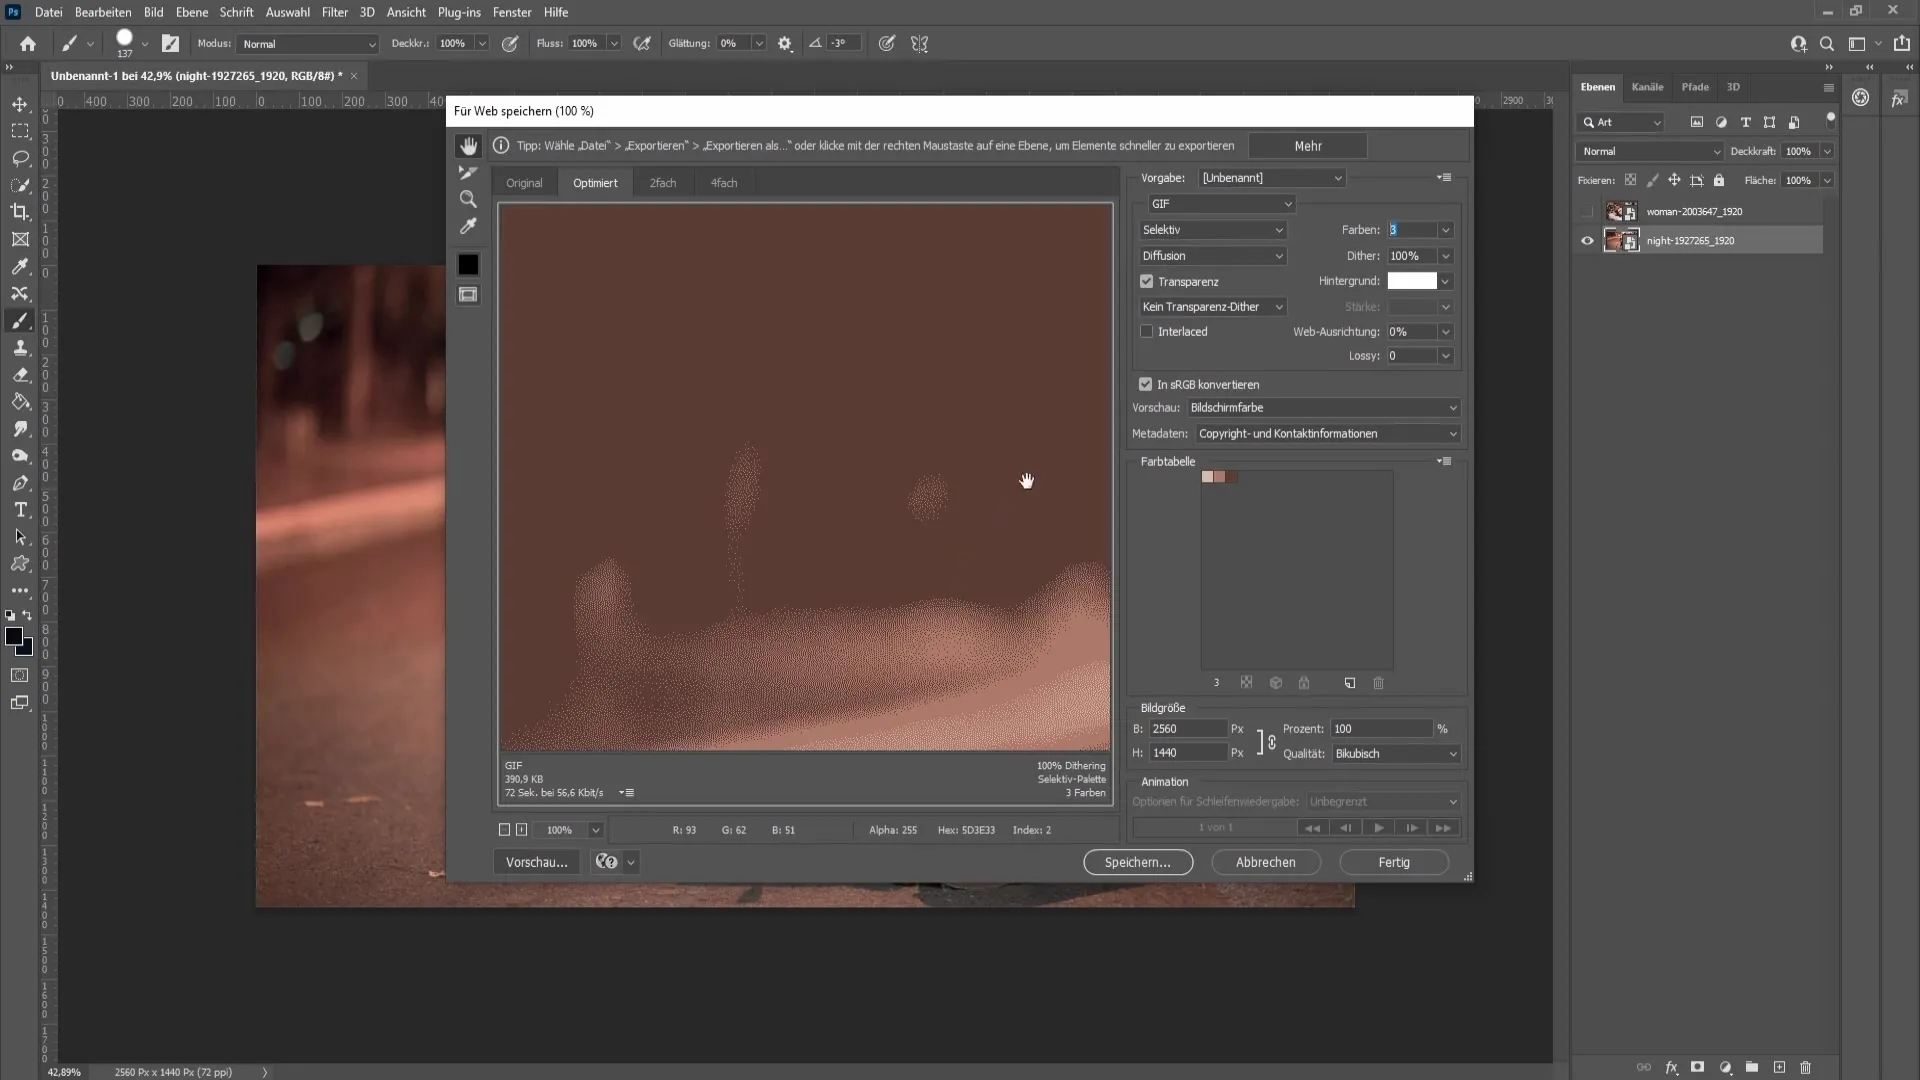Viewport: 1920px width, 1080px height.
Task: Toggle the Transparenz checkbox
Action: coord(1147,282)
